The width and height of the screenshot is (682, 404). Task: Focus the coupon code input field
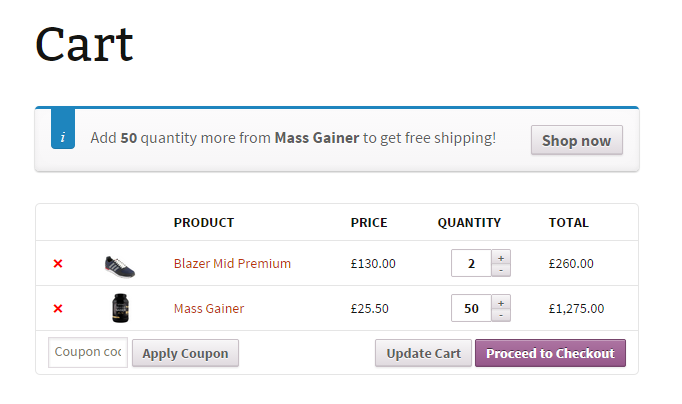88,352
